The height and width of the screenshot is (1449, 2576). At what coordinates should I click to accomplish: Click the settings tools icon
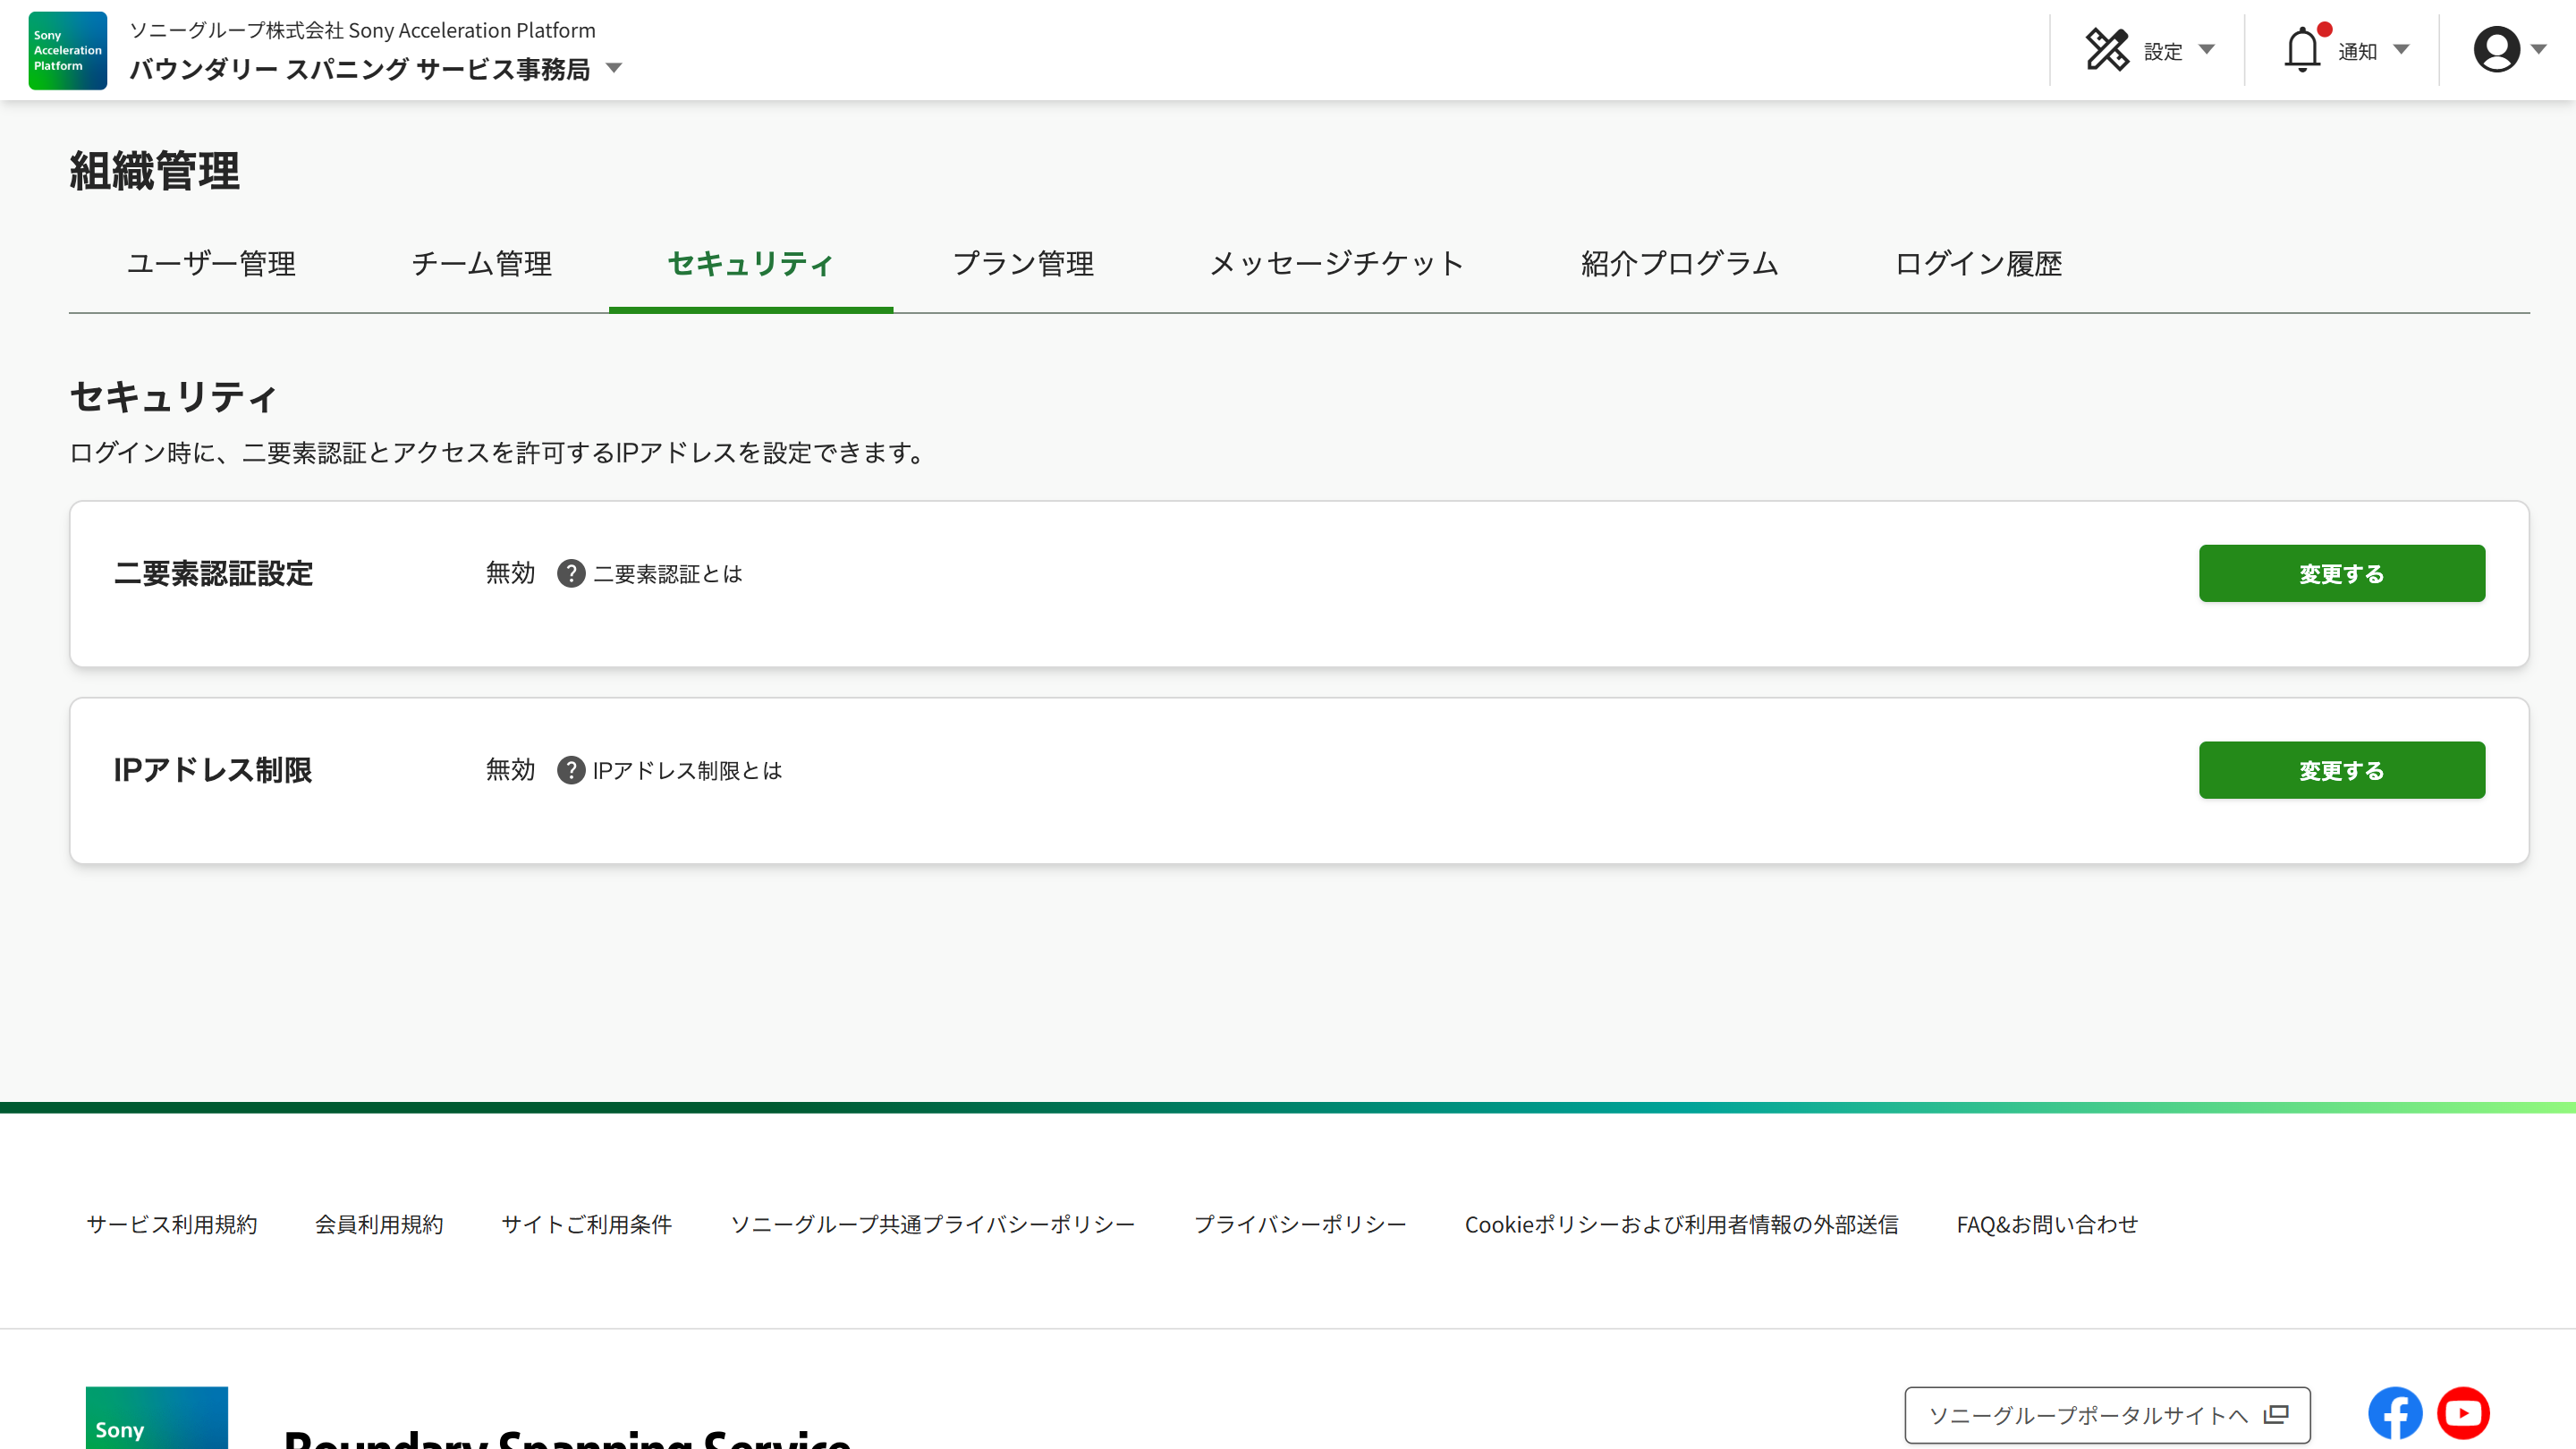point(2107,50)
